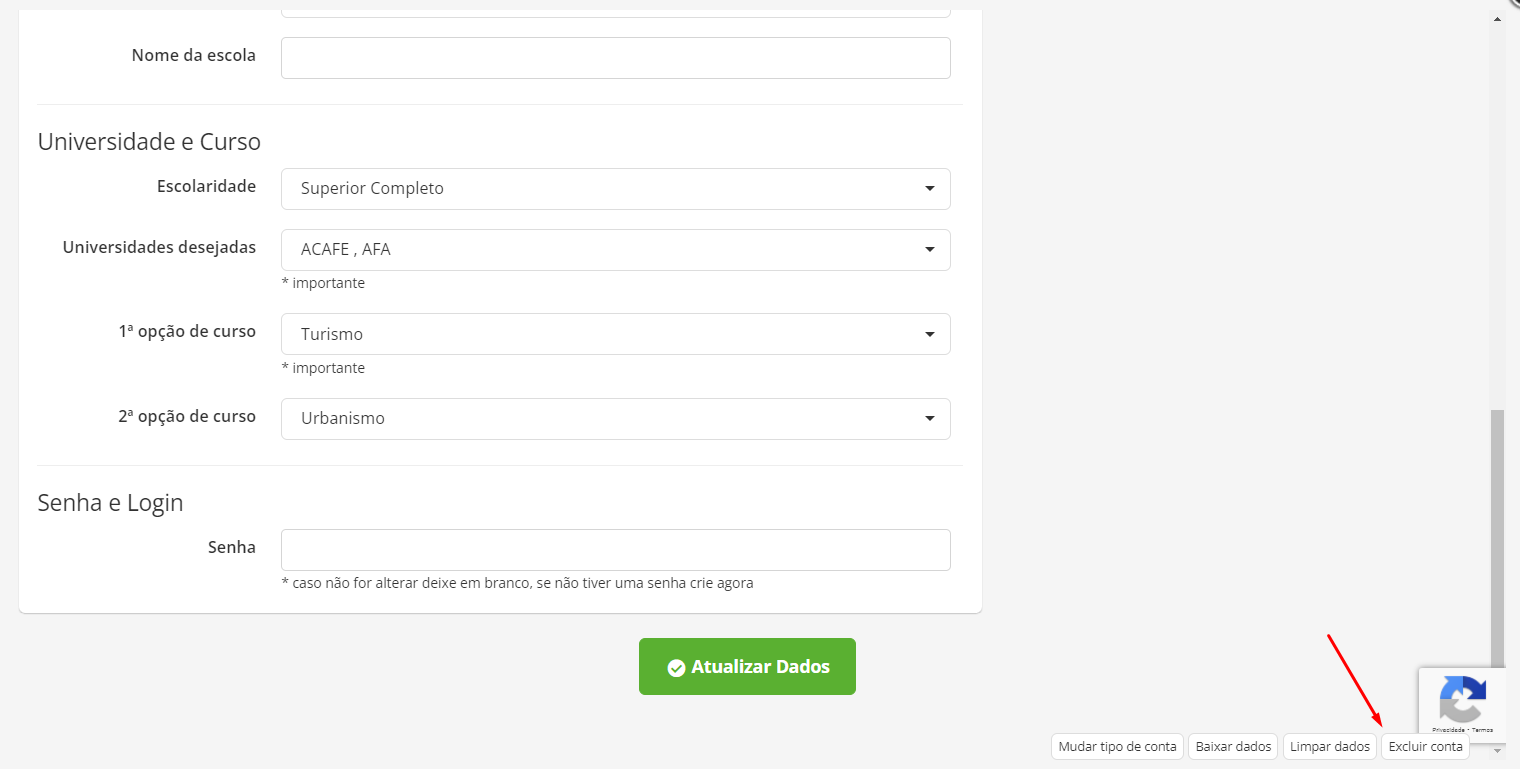
Task: Click the scrollbar up arrow at top
Action: [1497, 18]
